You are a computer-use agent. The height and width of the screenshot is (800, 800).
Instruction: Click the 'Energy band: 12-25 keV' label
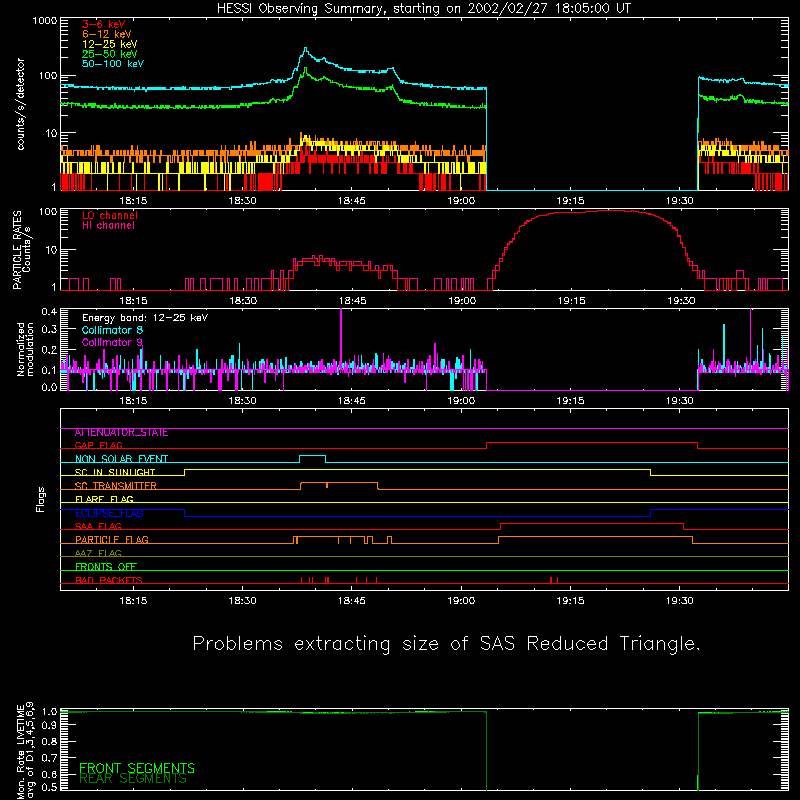click(145, 318)
